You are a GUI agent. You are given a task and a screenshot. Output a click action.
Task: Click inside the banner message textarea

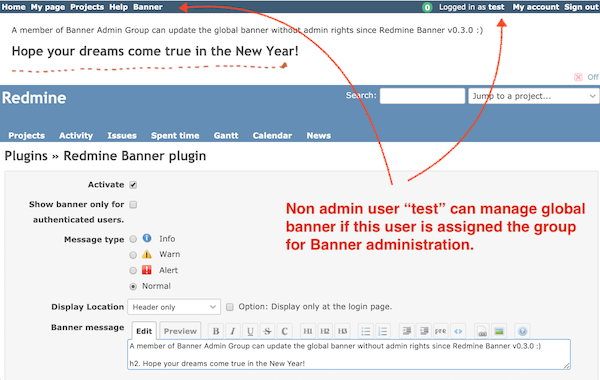click(349, 354)
